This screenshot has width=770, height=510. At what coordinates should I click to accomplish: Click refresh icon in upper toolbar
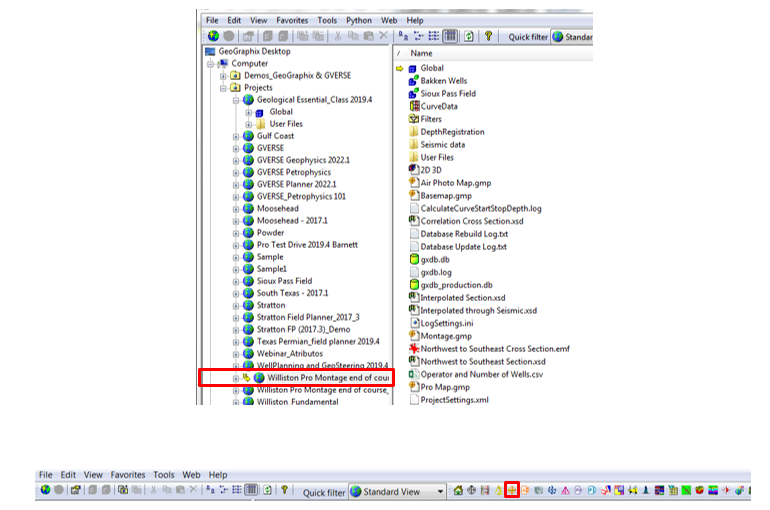[469, 36]
